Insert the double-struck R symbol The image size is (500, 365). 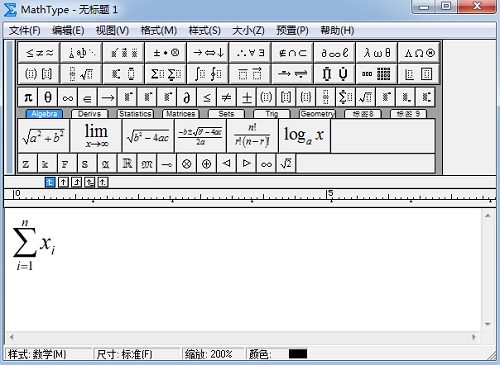(127, 164)
